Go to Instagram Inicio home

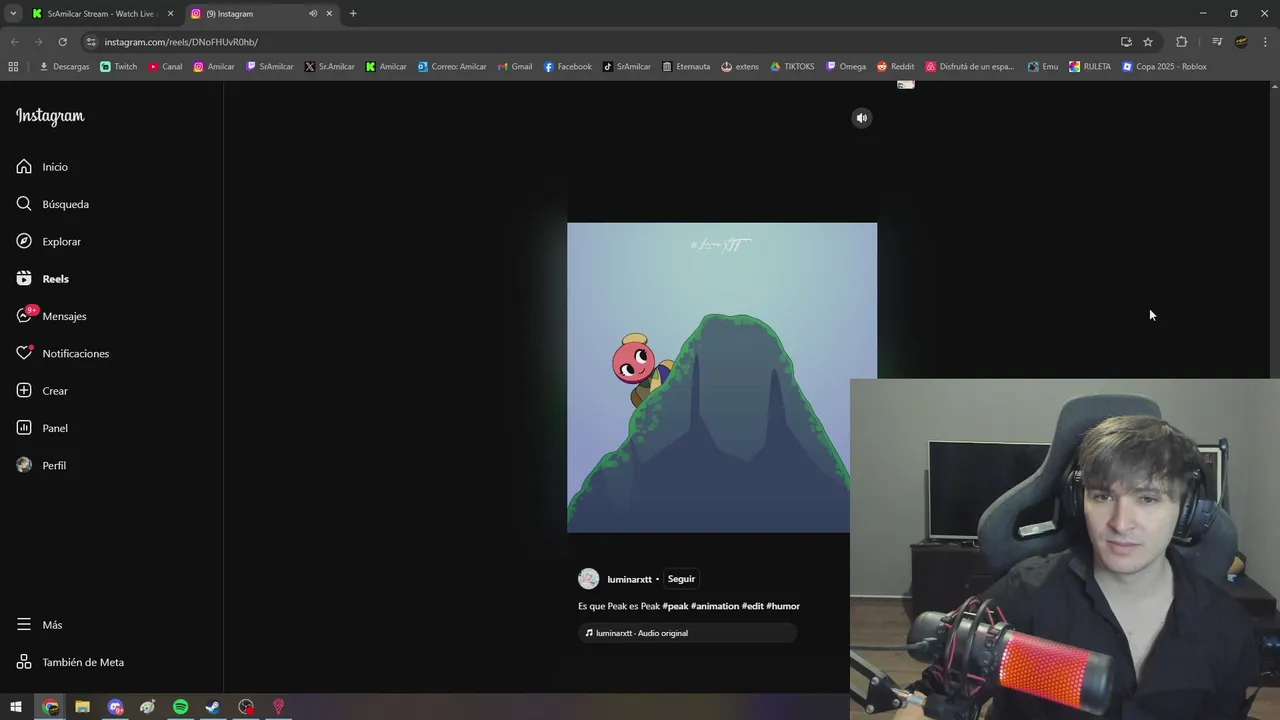[x=42, y=167]
